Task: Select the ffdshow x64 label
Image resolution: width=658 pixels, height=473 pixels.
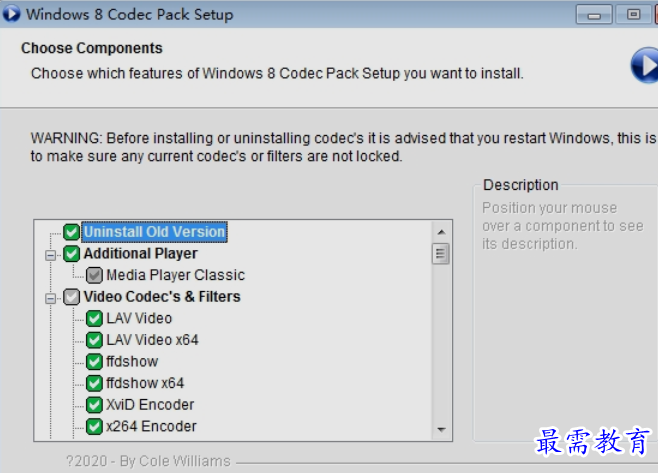Action: point(145,383)
